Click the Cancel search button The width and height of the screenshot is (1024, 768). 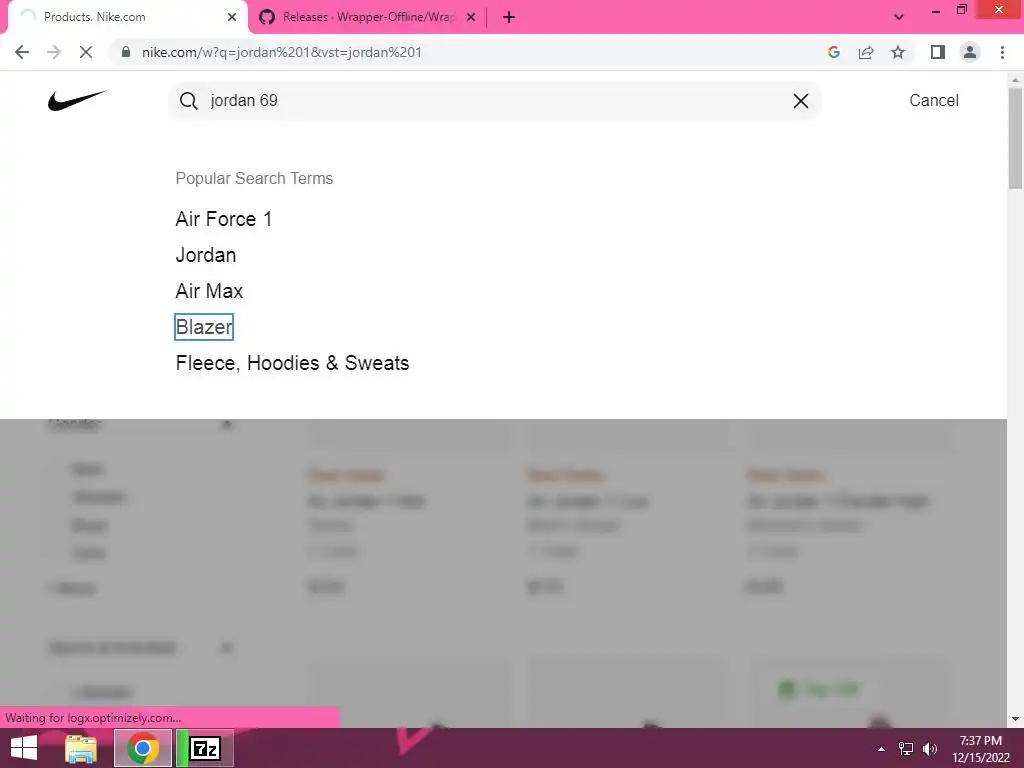(934, 101)
